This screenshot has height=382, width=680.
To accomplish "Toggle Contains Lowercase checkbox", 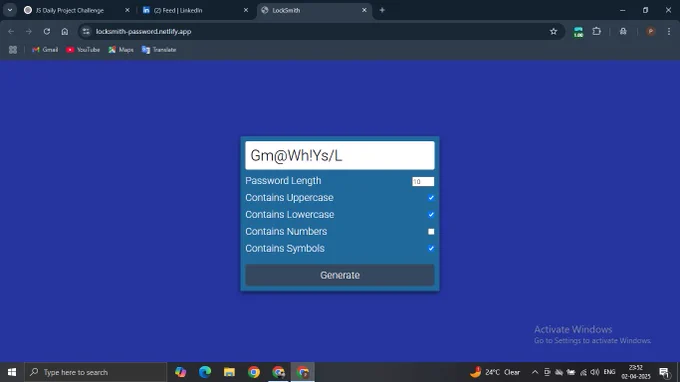I will [431, 215].
